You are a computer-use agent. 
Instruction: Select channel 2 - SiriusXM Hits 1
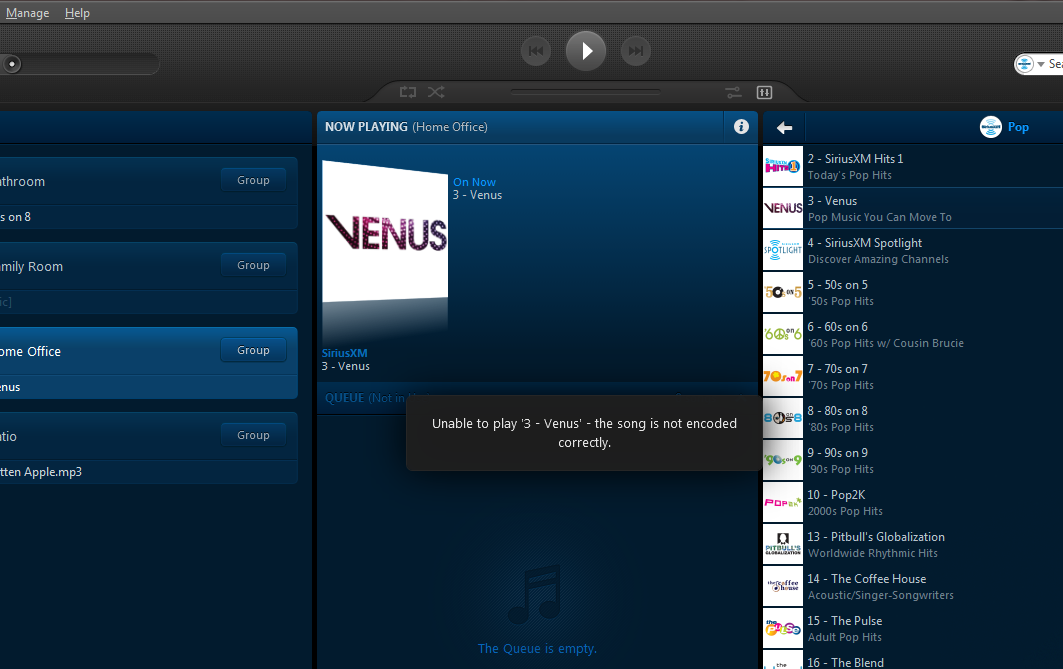tap(912, 166)
